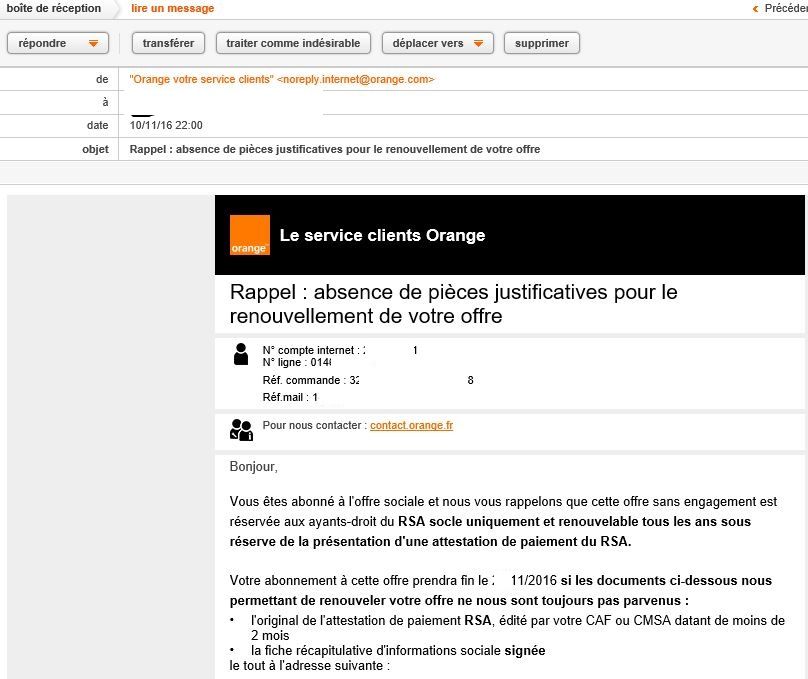Select the lire un message tab
This screenshot has width=808, height=679.
pyautogui.click(x=172, y=8)
